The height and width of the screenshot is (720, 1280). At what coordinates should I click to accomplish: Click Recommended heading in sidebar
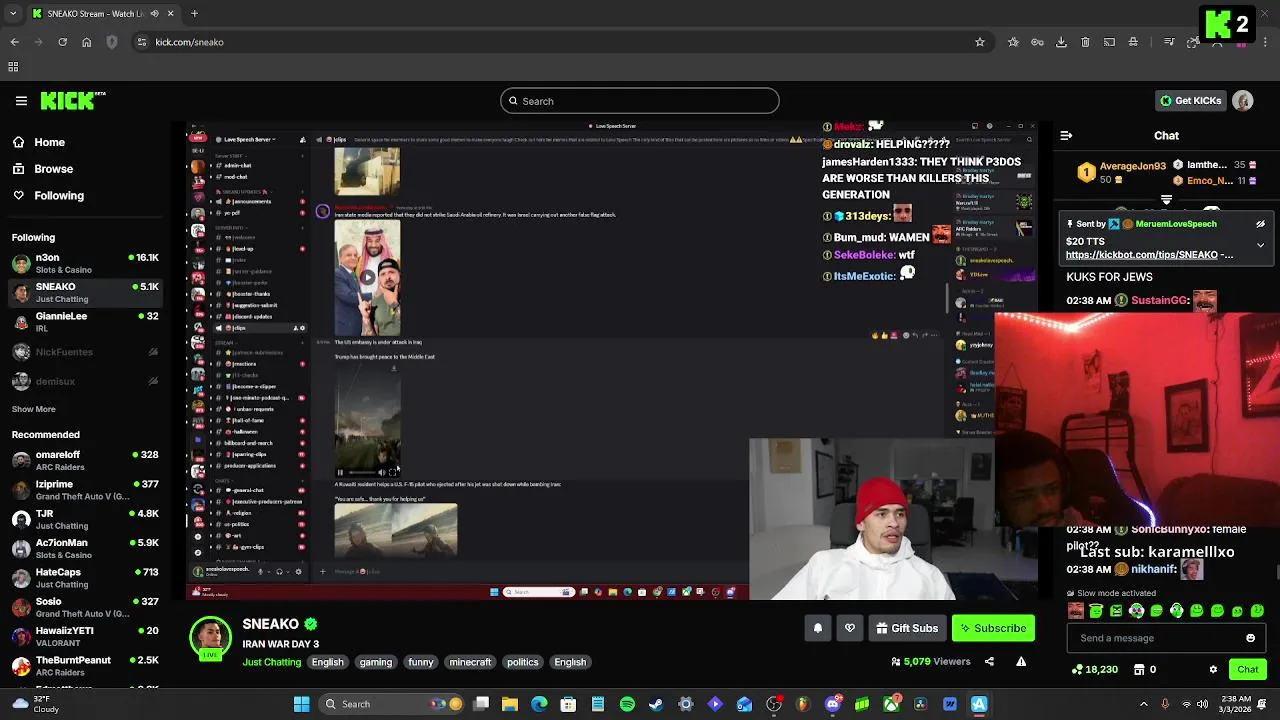[46, 435]
